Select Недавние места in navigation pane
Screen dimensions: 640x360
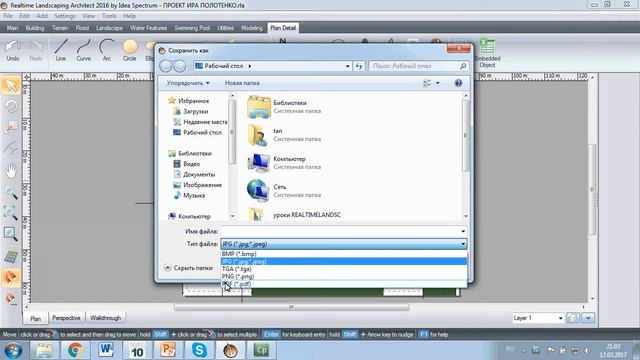[200, 122]
